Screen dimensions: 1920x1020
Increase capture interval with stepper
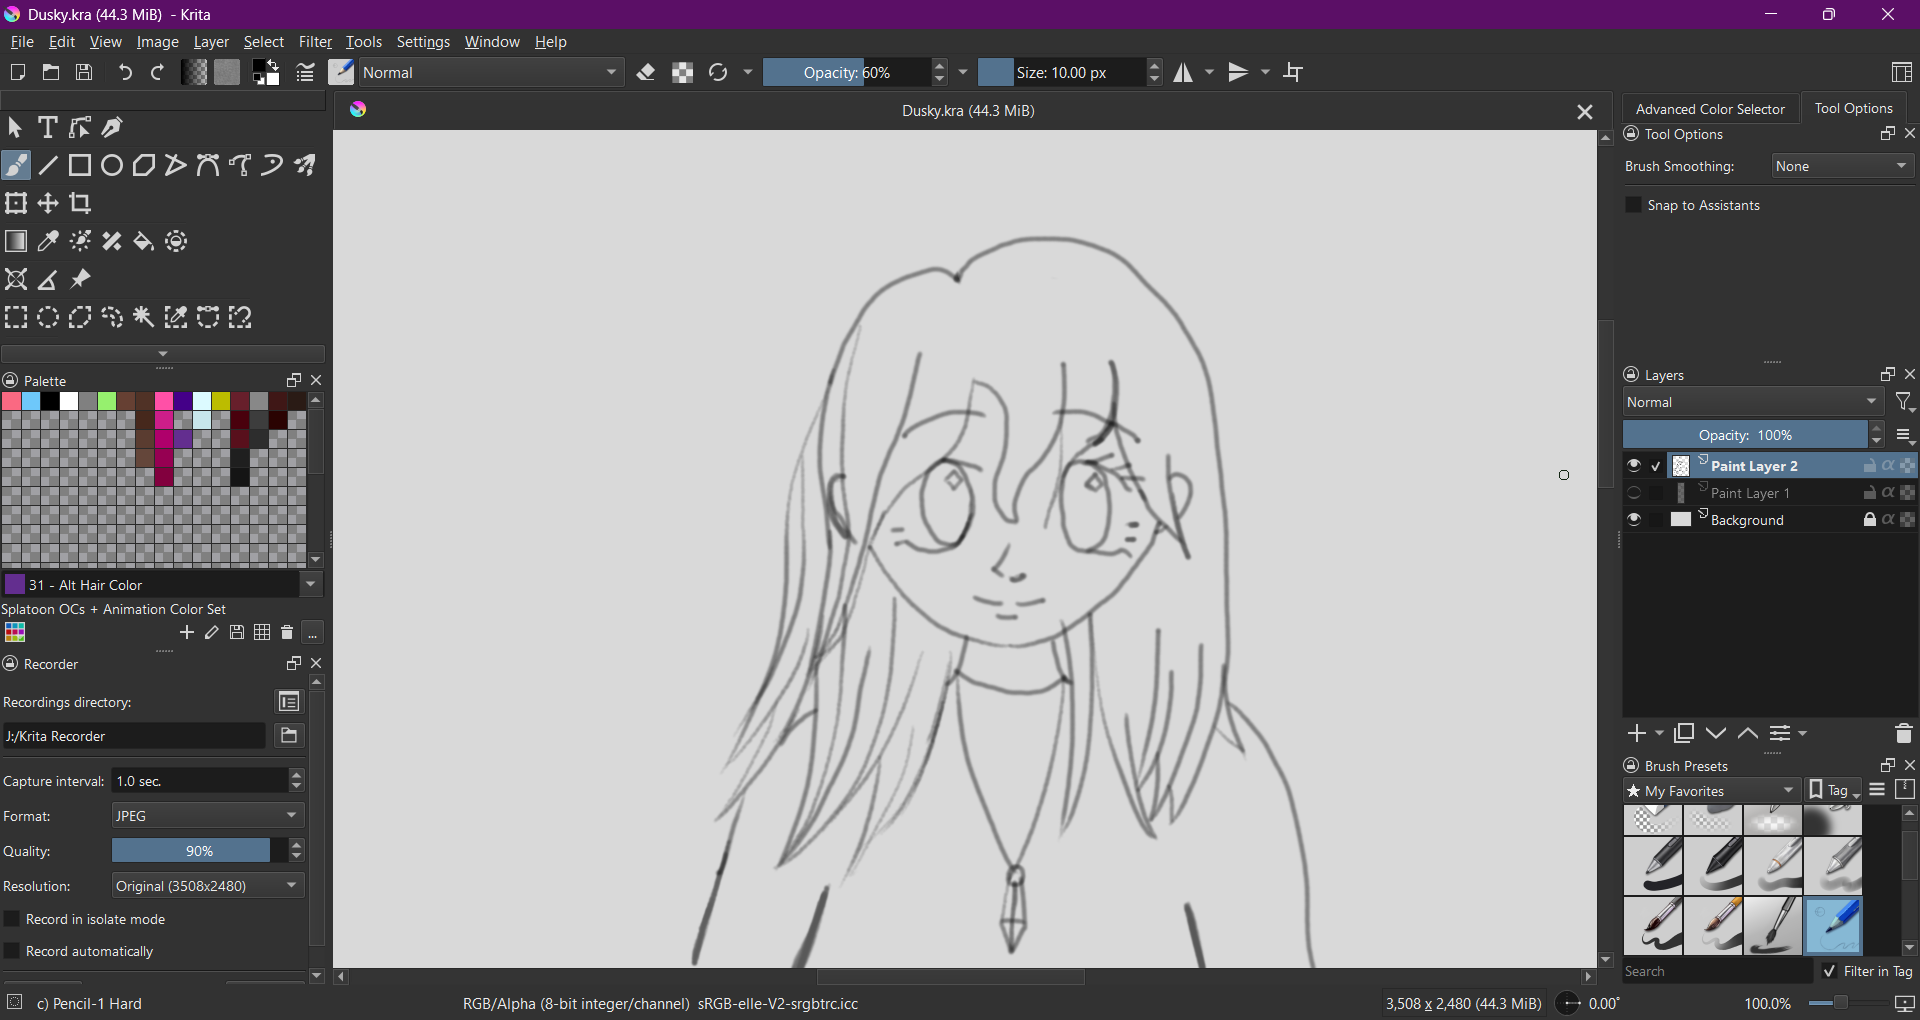coord(296,774)
